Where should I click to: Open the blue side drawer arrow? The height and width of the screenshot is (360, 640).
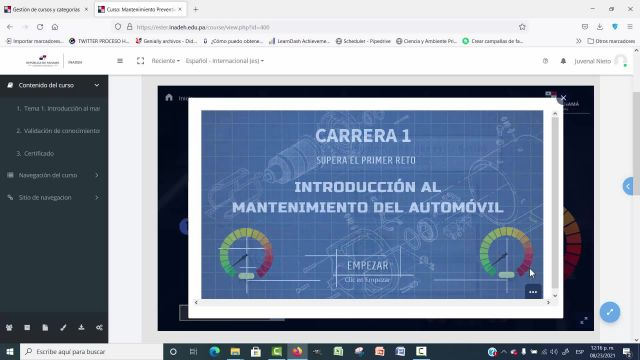click(x=629, y=186)
